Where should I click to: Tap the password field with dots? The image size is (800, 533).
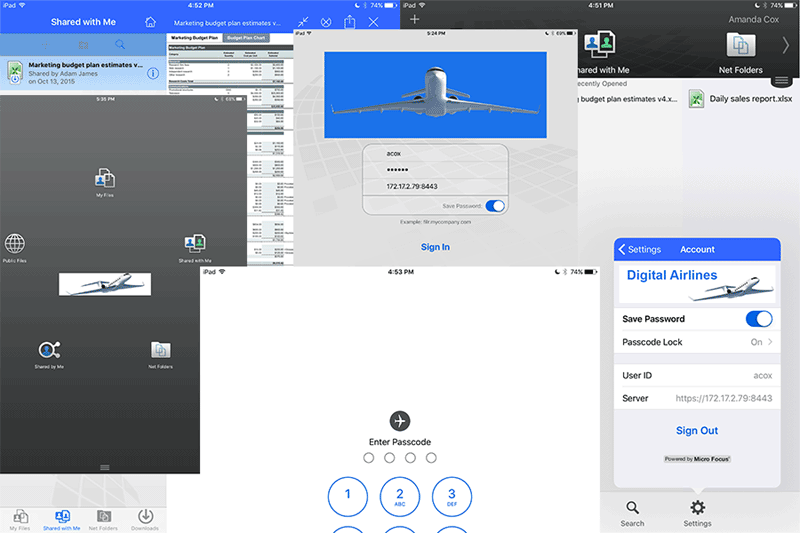pyautogui.click(x=435, y=170)
